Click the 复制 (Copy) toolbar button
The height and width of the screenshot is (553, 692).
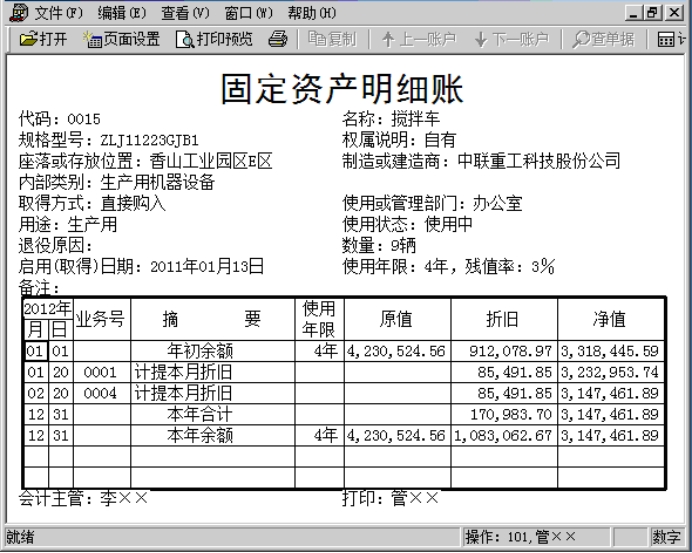click(x=335, y=40)
